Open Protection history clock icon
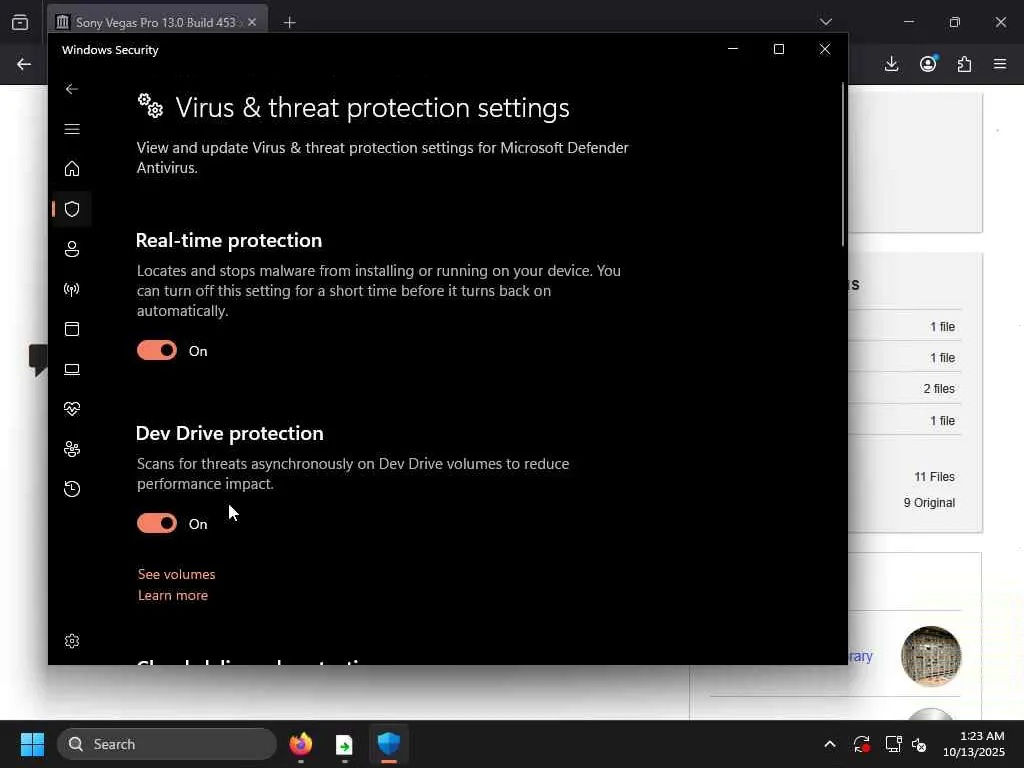This screenshot has height=768, width=1024. pyautogui.click(x=72, y=489)
